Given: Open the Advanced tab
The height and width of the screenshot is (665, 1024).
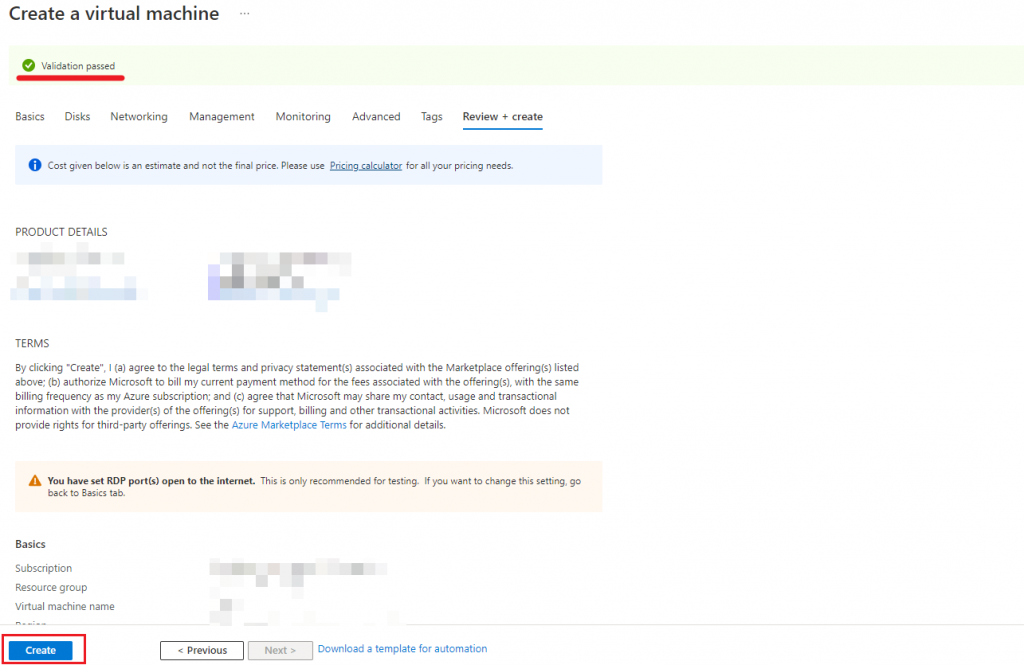Looking at the screenshot, I should [x=376, y=116].
